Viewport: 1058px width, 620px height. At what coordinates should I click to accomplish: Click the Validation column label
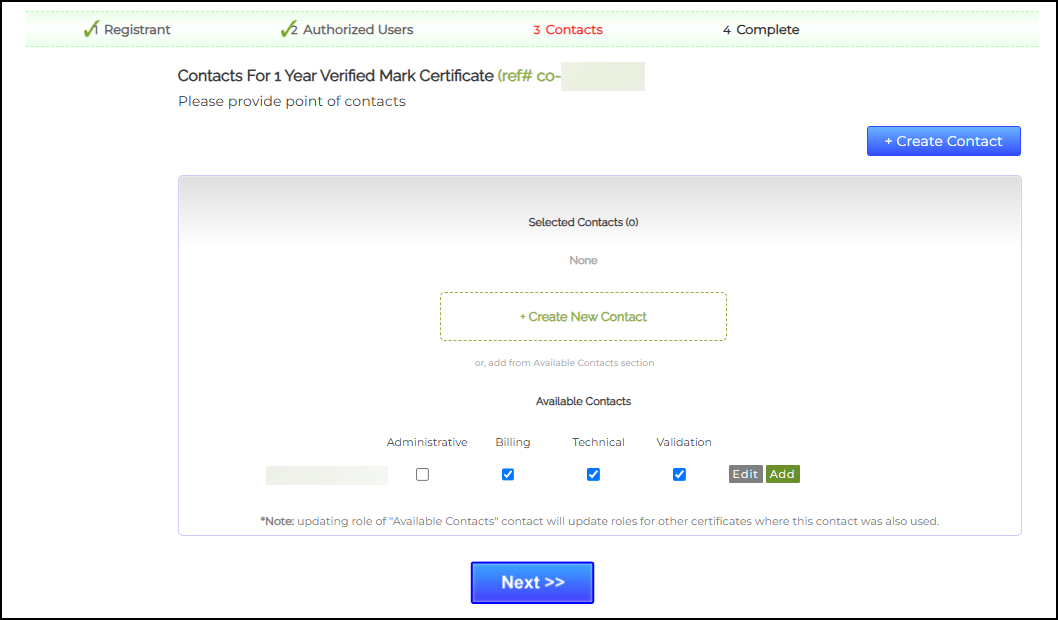pyautogui.click(x=684, y=442)
